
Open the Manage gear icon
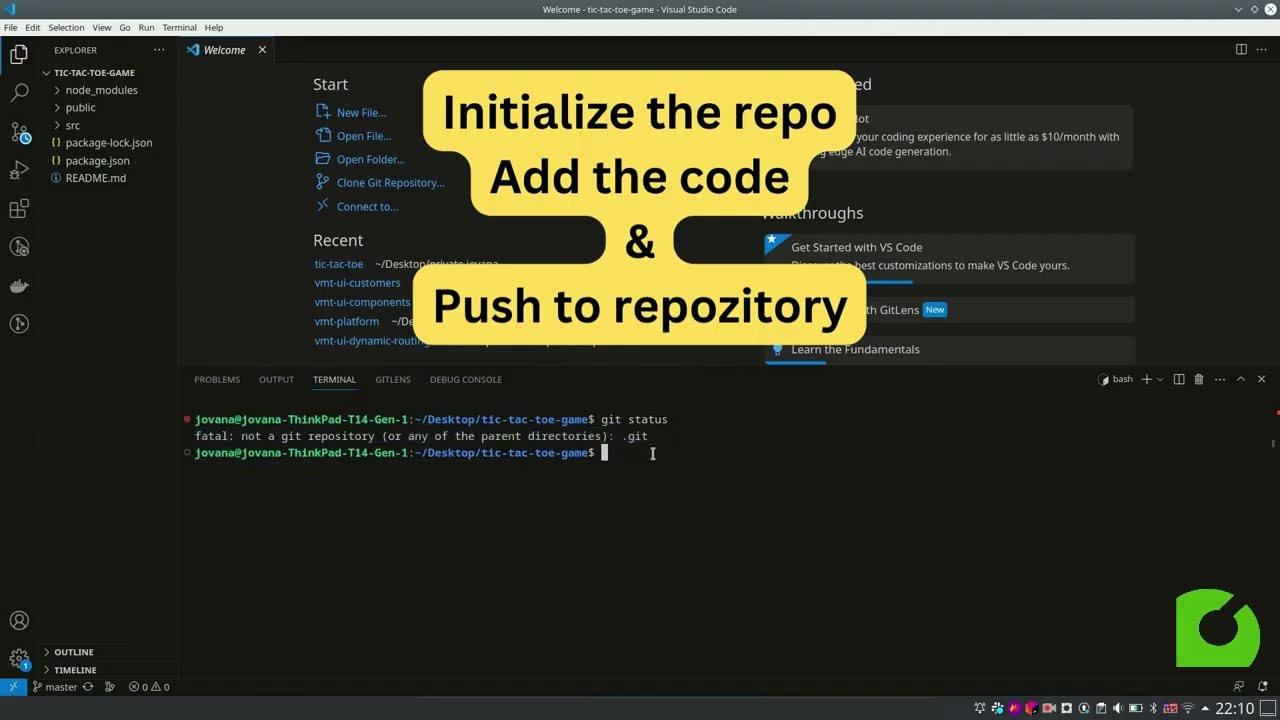click(19, 659)
